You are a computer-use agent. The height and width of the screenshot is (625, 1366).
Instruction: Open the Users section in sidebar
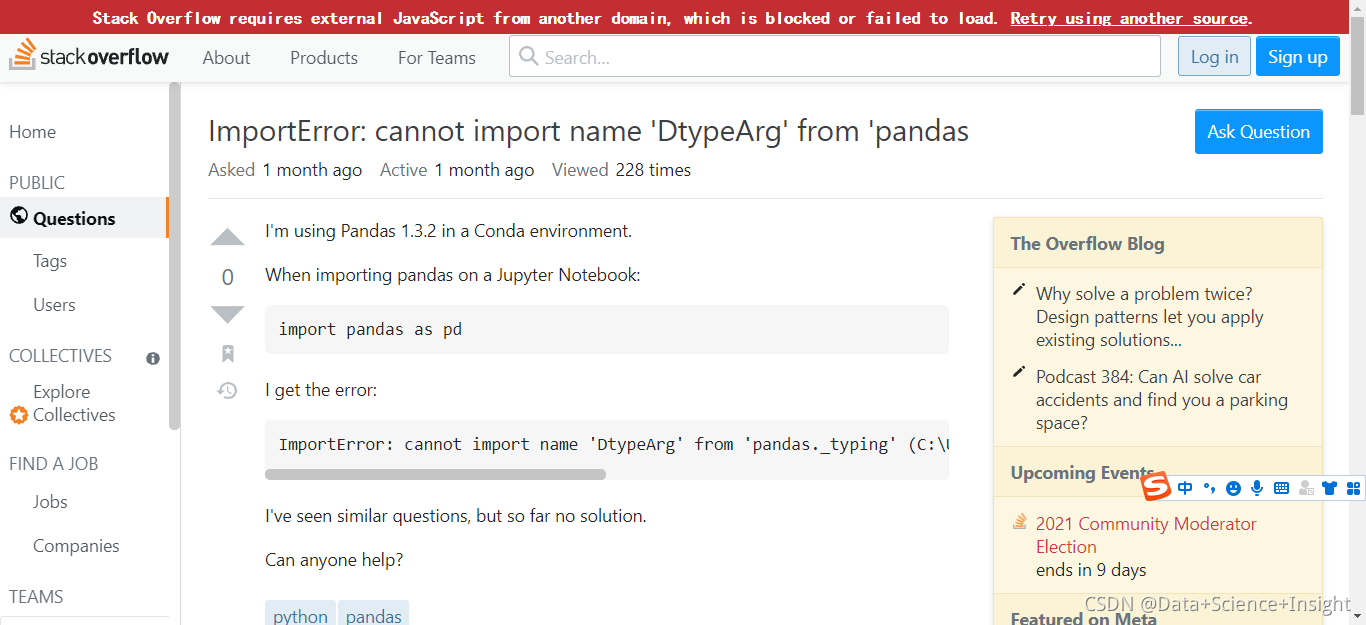point(54,305)
